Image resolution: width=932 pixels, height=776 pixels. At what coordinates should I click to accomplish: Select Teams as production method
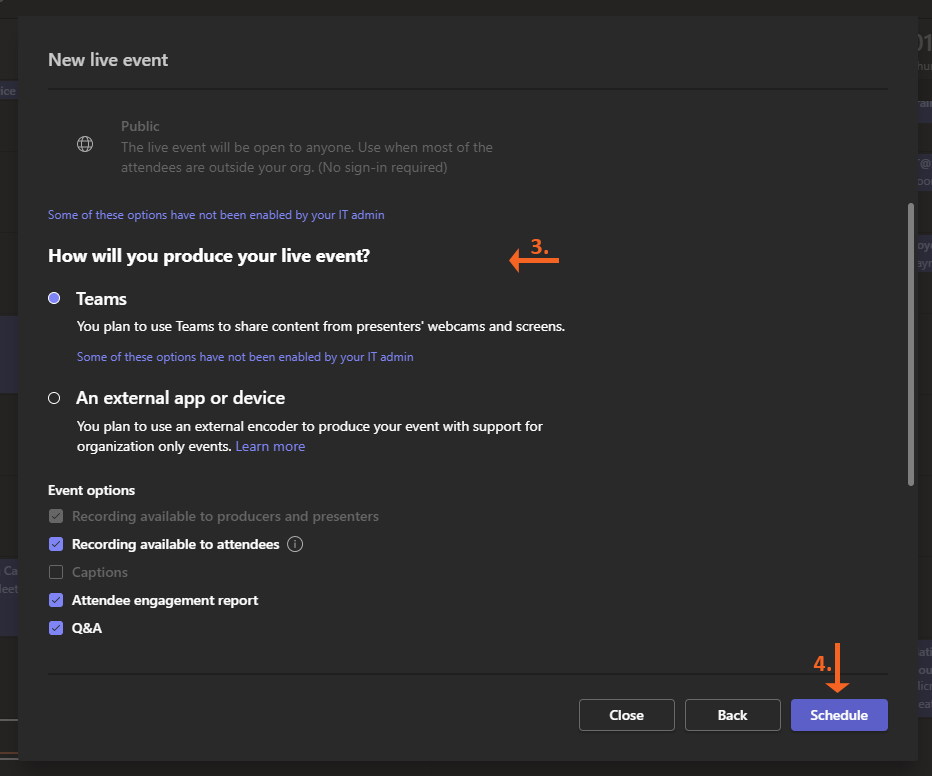[x=54, y=299]
